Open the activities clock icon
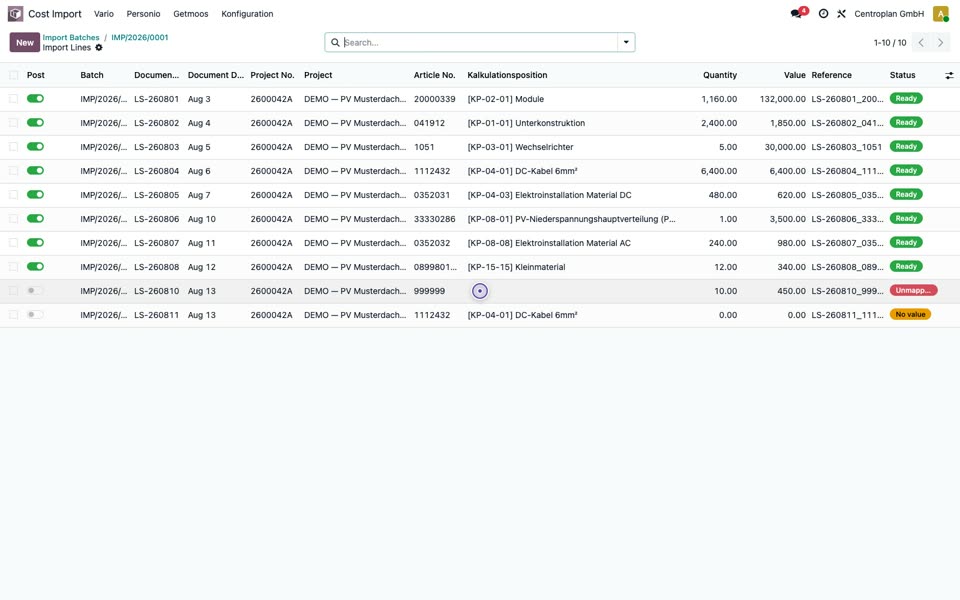This screenshot has width=960, height=600. pyautogui.click(x=823, y=13)
